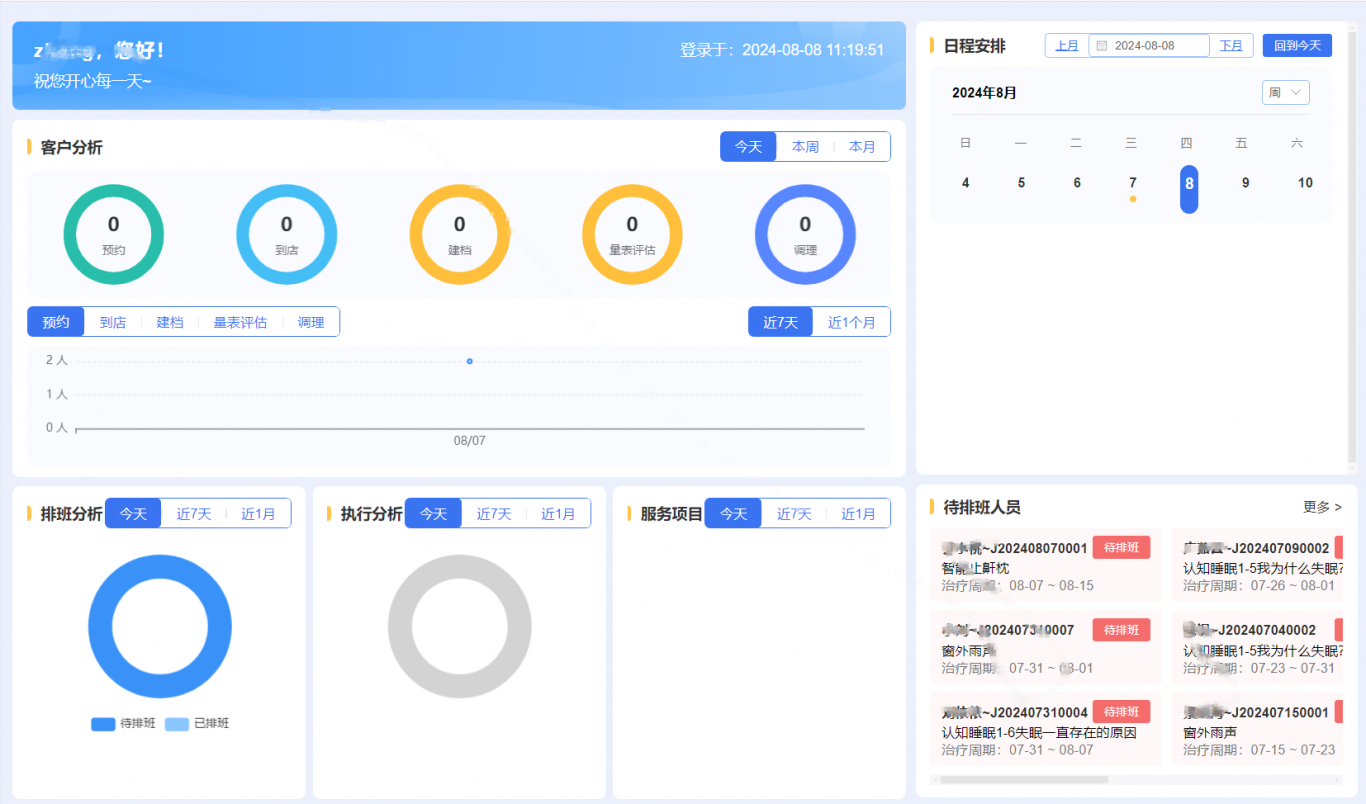The width and height of the screenshot is (1366, 804).
Task: Switch 客户分析 to 本周
Action: pyautogui.click(x=805, y=147)
